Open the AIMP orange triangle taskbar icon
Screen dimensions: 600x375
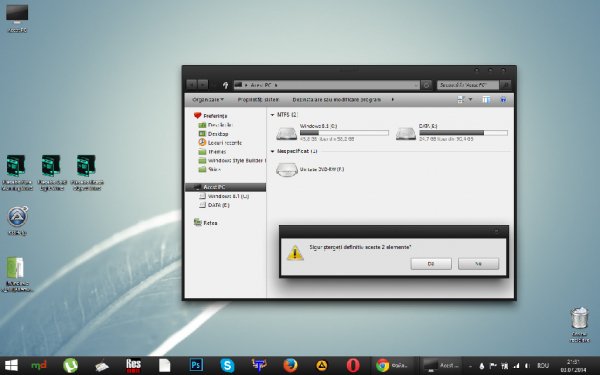pyautogui.click(x=322, y=366)
